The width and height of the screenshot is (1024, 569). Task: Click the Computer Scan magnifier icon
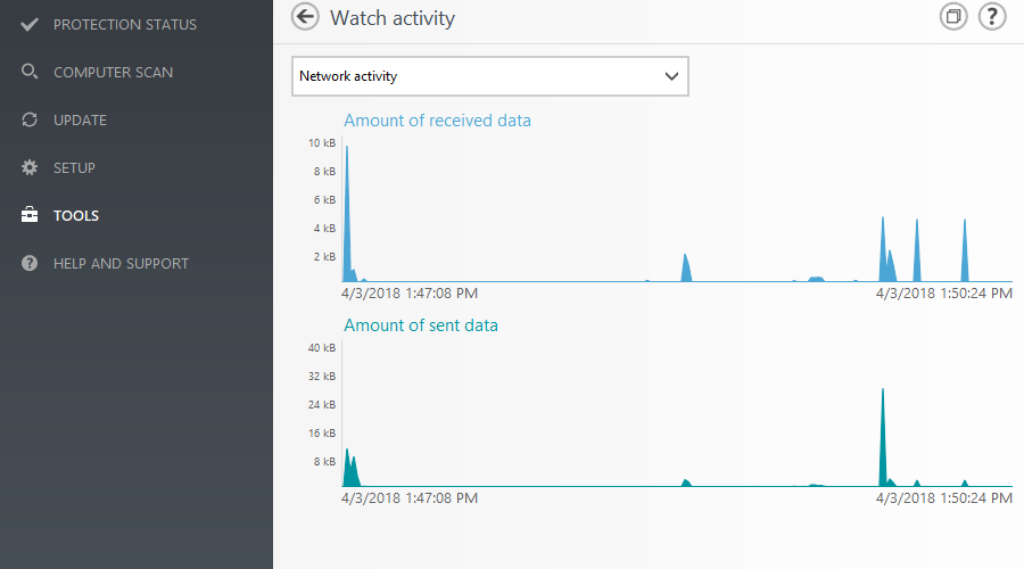(x=30, y=72)
